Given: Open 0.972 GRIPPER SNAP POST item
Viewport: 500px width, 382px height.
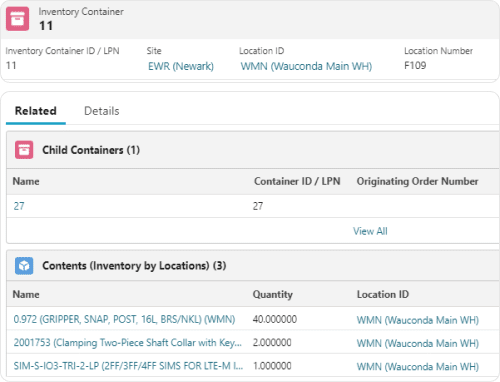Looking at the screenshot, I should coord(124,319).
